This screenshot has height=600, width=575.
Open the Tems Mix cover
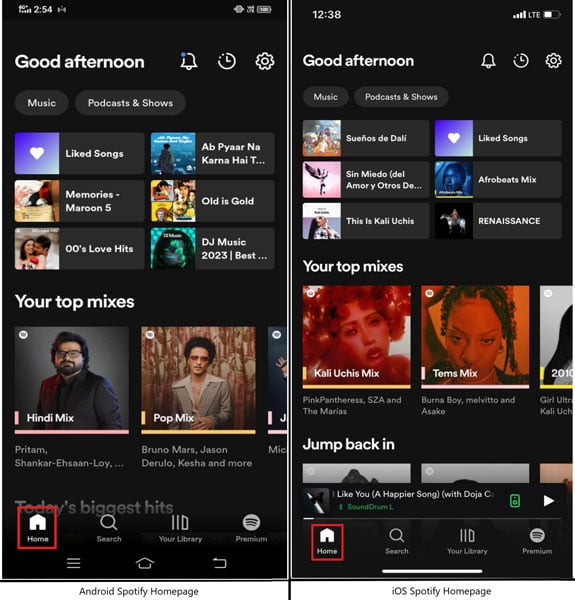(475, 337)
